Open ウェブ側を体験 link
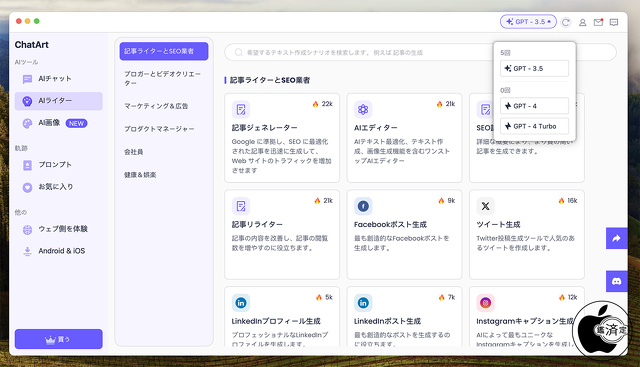640x367 pixels. [58, 229]
